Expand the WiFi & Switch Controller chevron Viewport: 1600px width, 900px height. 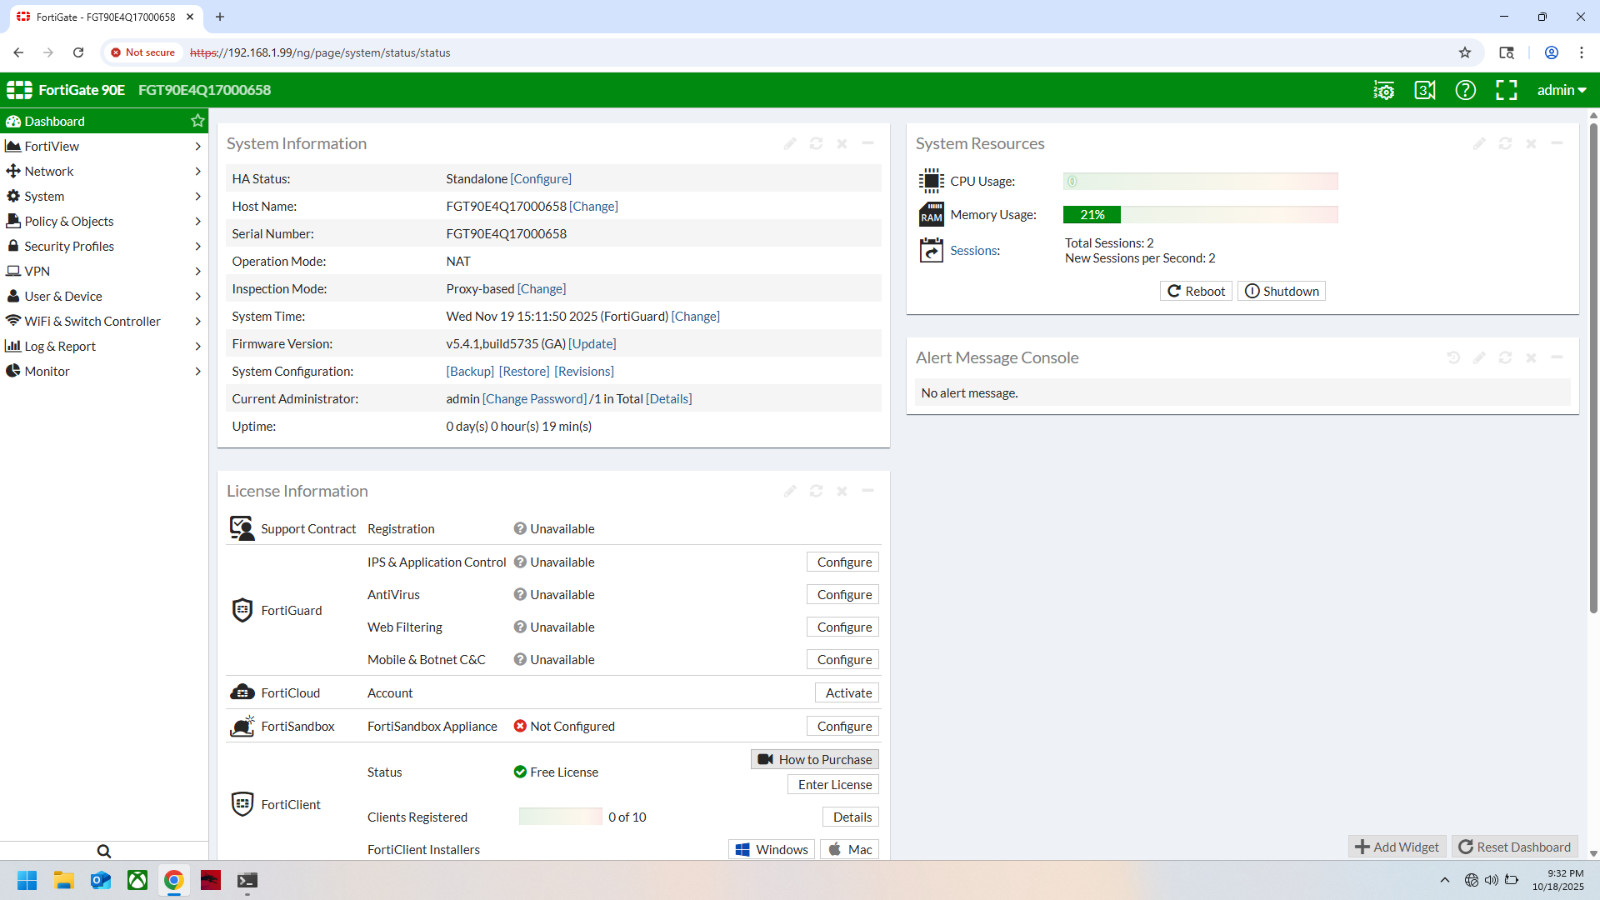point(198,321)
